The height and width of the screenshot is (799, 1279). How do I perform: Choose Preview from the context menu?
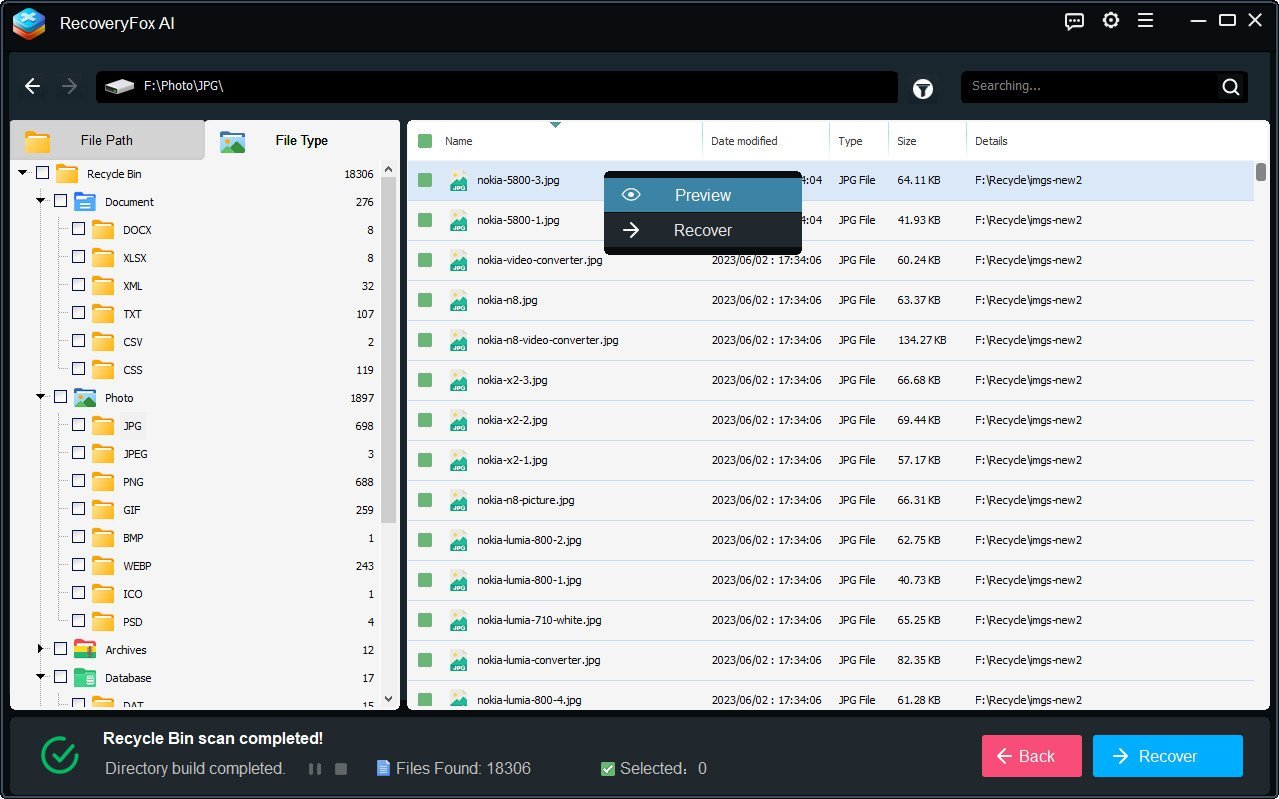pos(702,195)
